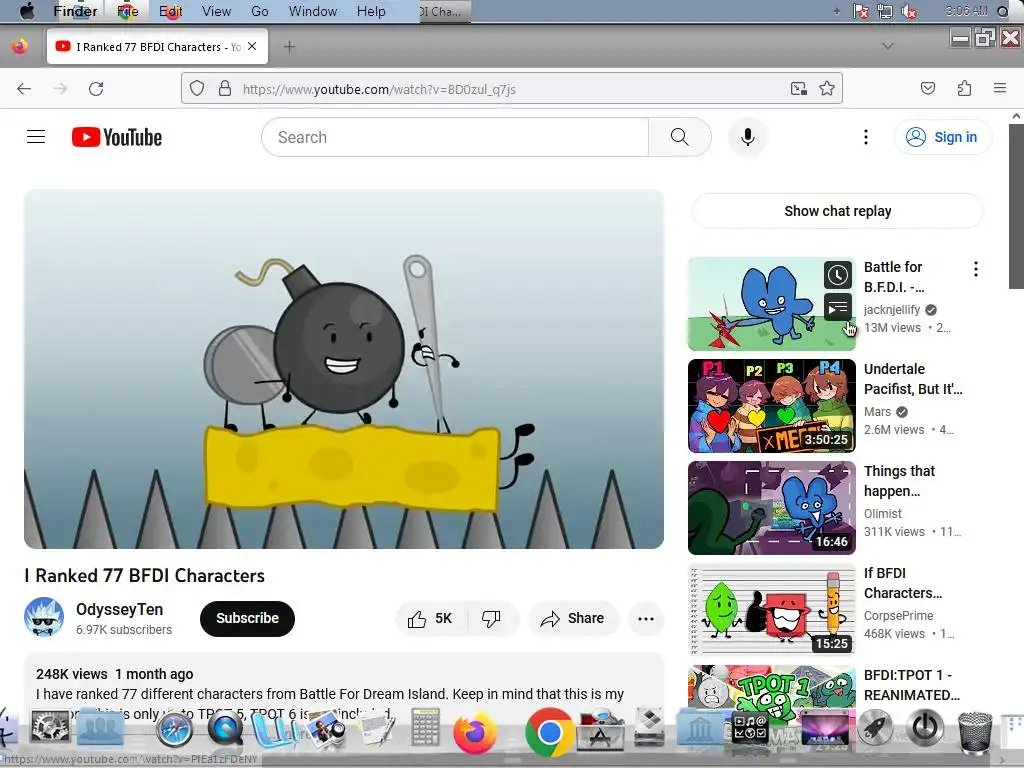This screenshot has height=768, width=1024.
Task: Open YouTube settings three-dot menu
Action: point(866,137)
